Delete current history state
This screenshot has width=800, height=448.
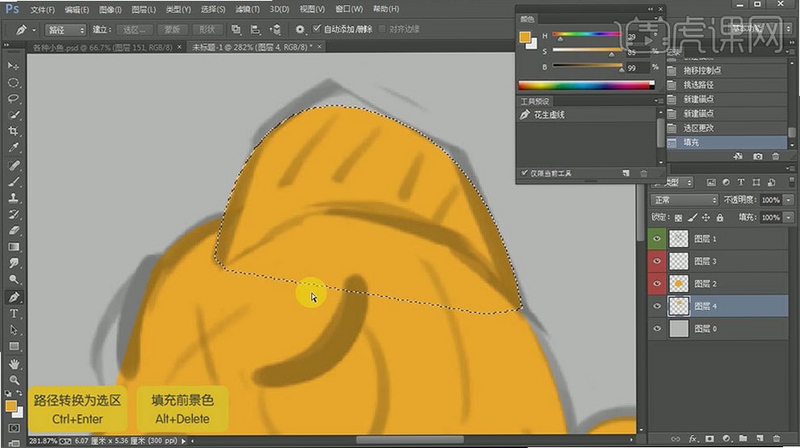point(776,156)
